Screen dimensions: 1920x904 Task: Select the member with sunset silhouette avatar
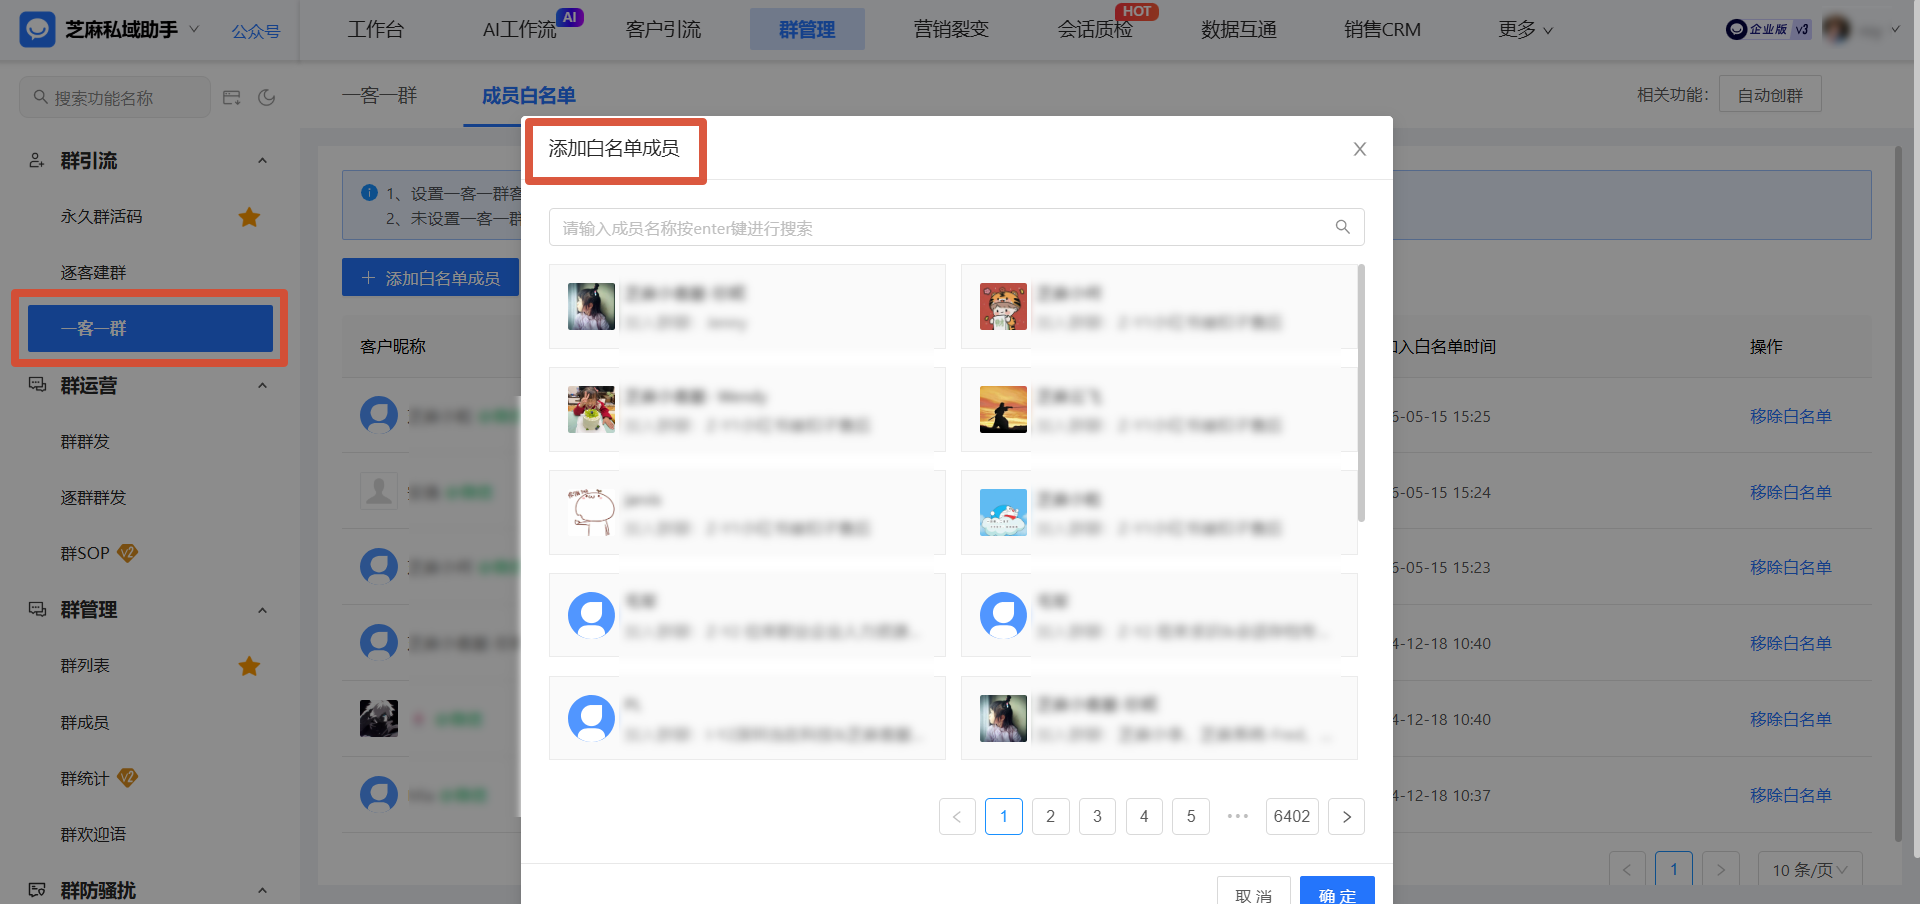[x=1159, y=410]
